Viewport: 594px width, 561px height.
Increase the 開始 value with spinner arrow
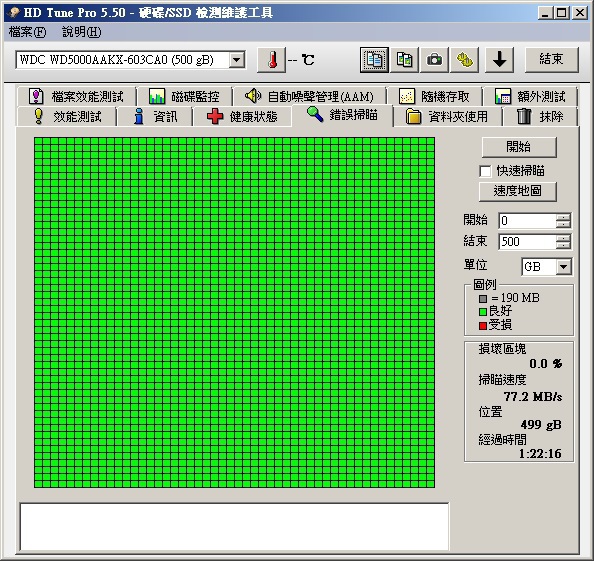point(563,217)
